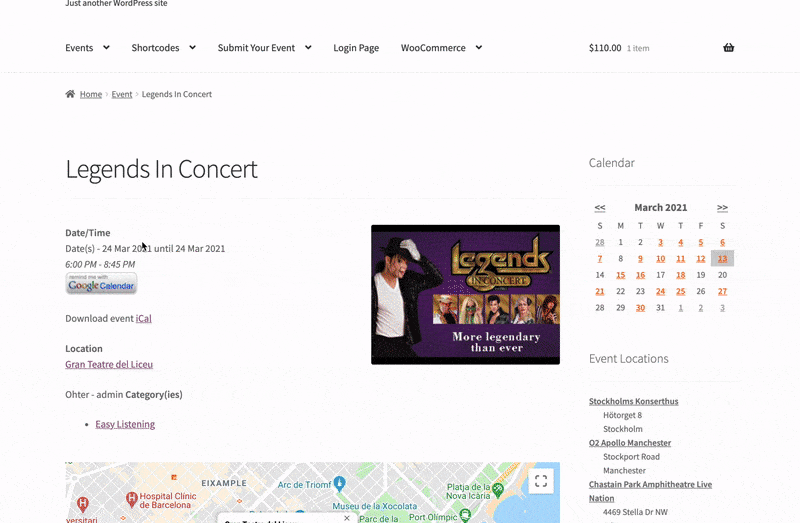Open the shopping basket icon
This screenshot has height=523, width=800.
[x=728, y=47]
